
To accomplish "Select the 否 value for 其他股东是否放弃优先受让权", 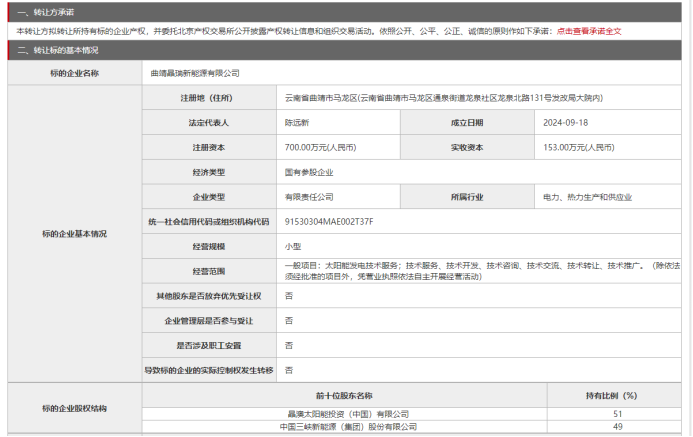I will click(289, 296).
